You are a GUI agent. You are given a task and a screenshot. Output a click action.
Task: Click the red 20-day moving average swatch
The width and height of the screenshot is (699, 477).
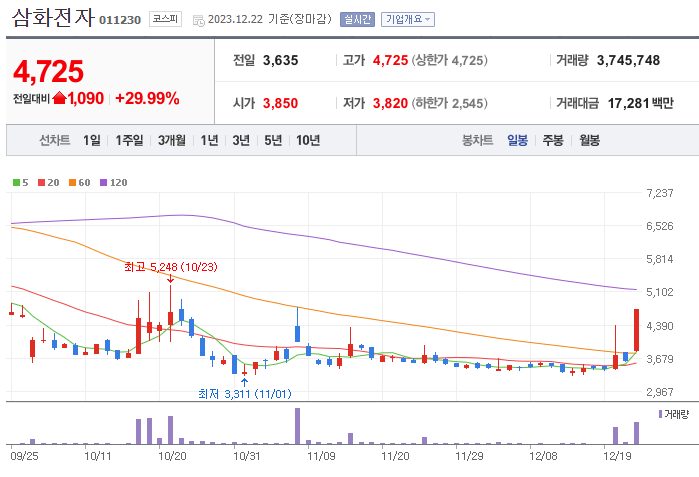[41, 182]
